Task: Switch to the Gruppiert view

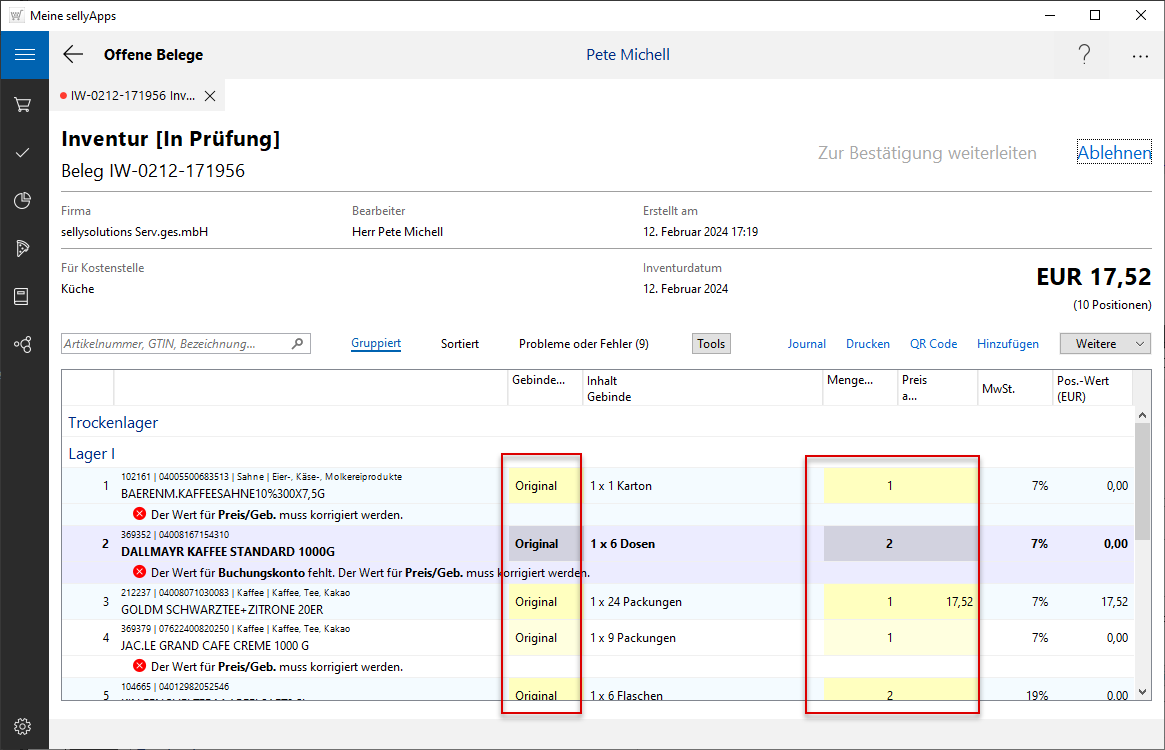Action: (376, 343)
